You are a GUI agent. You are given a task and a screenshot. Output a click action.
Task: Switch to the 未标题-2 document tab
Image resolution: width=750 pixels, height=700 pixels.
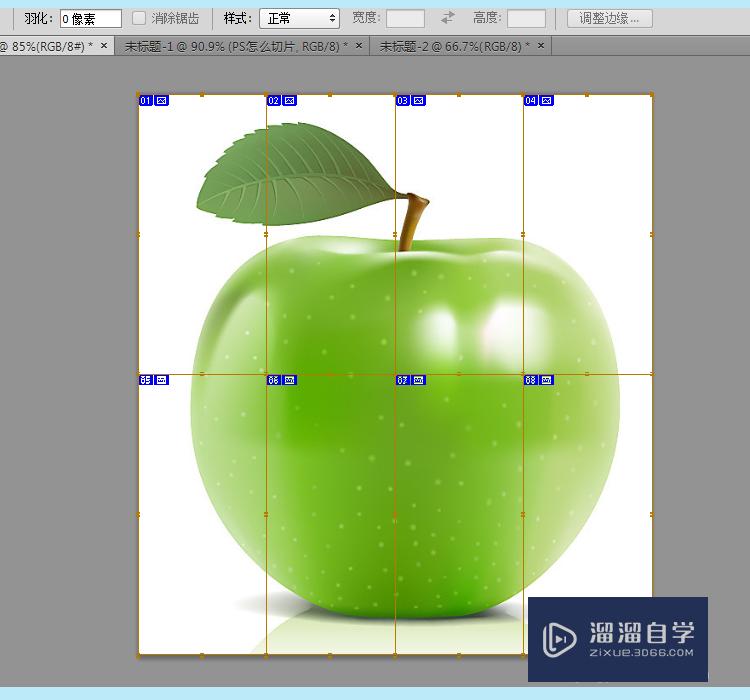coord(454,46)
